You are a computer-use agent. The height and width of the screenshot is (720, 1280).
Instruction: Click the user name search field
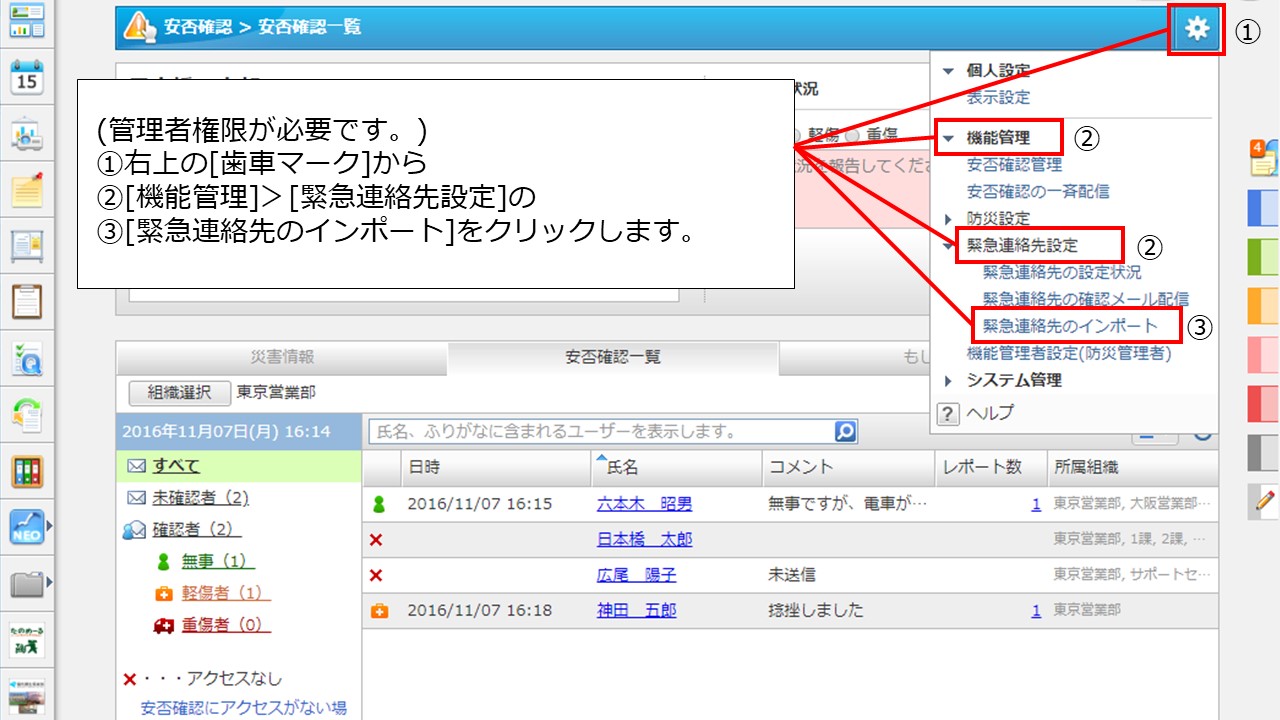click(602, 432)
